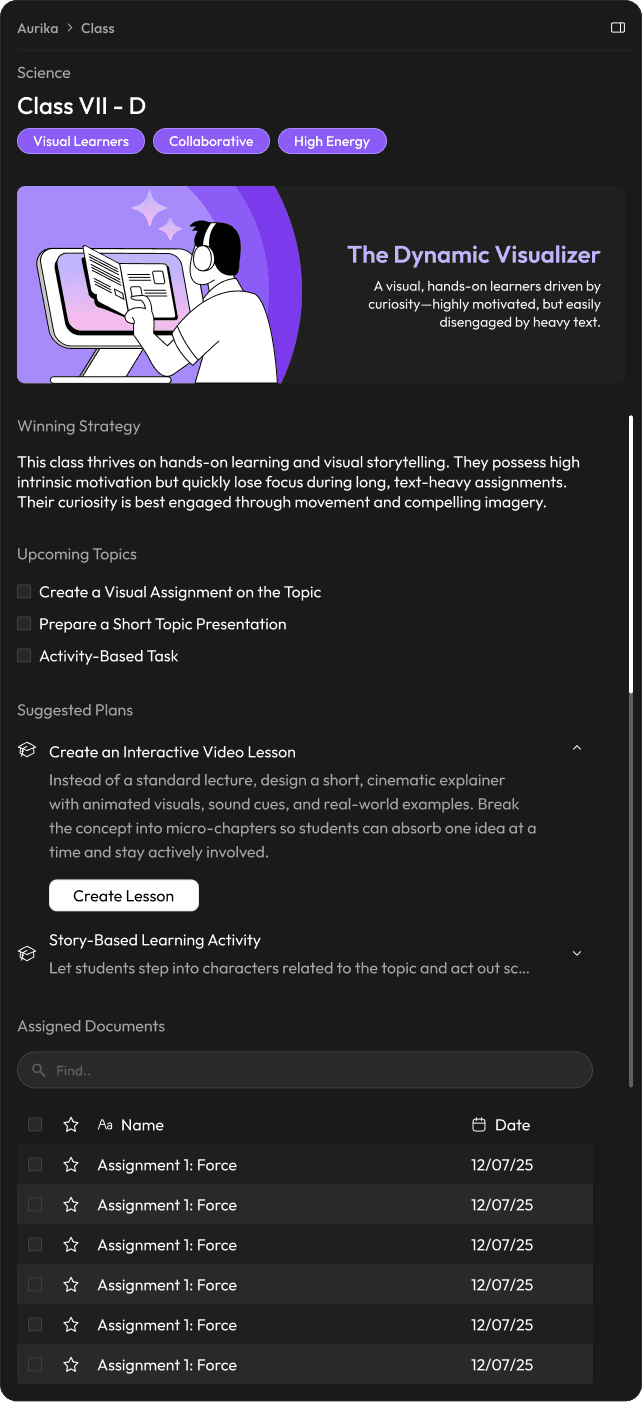
Task: Open Class in the breadcrumb
Action: pyautogui.click(x=98, y=28)
